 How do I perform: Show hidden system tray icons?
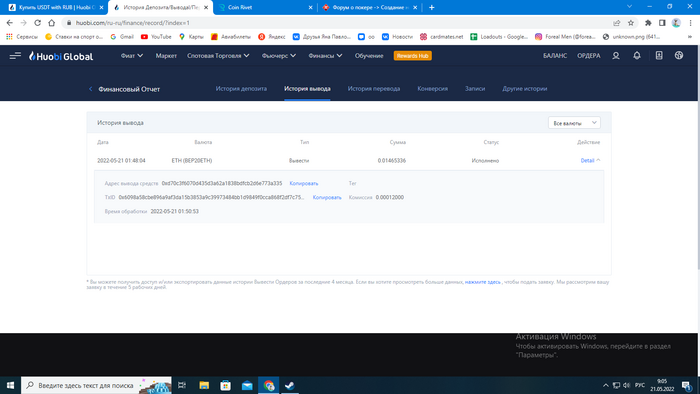pyautogui.click(x=605, y=385)
